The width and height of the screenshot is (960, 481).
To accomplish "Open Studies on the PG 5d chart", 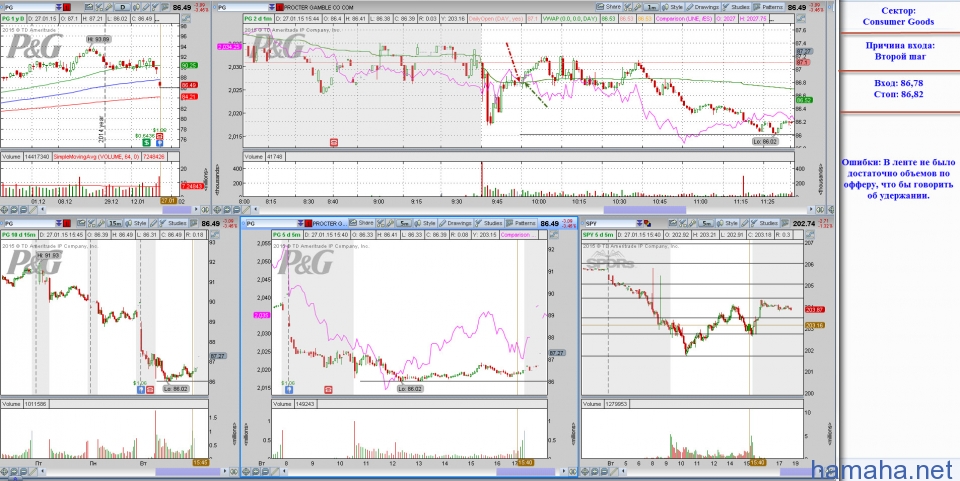I will 490,223.
